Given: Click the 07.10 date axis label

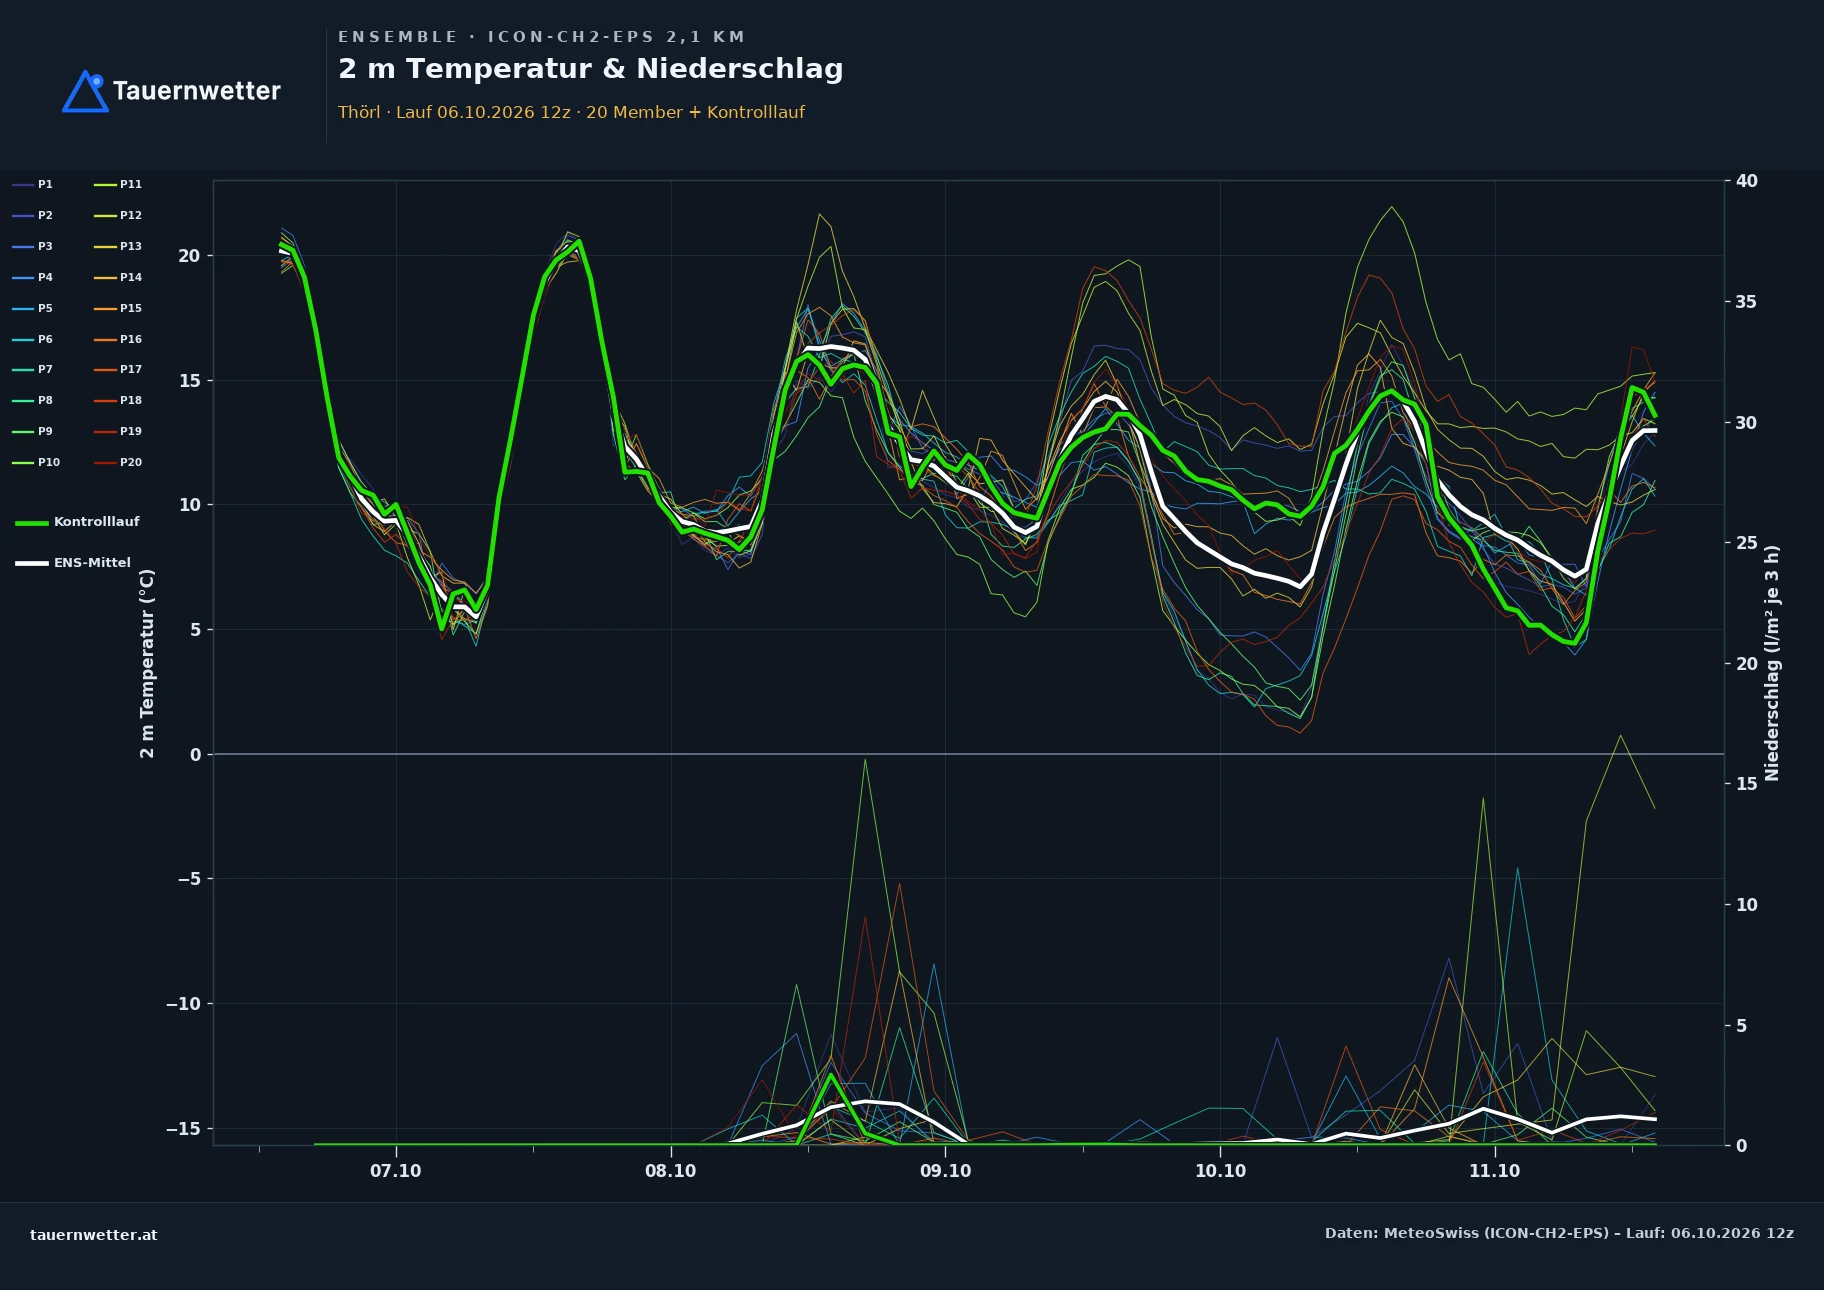Looking at the screenshot, I should (x=396, y=1171).
